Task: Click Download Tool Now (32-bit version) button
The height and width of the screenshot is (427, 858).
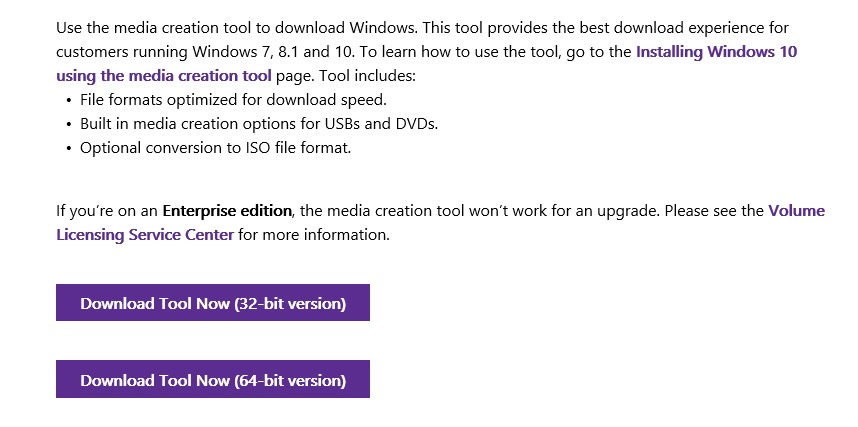Action: [x=213, y=303]
